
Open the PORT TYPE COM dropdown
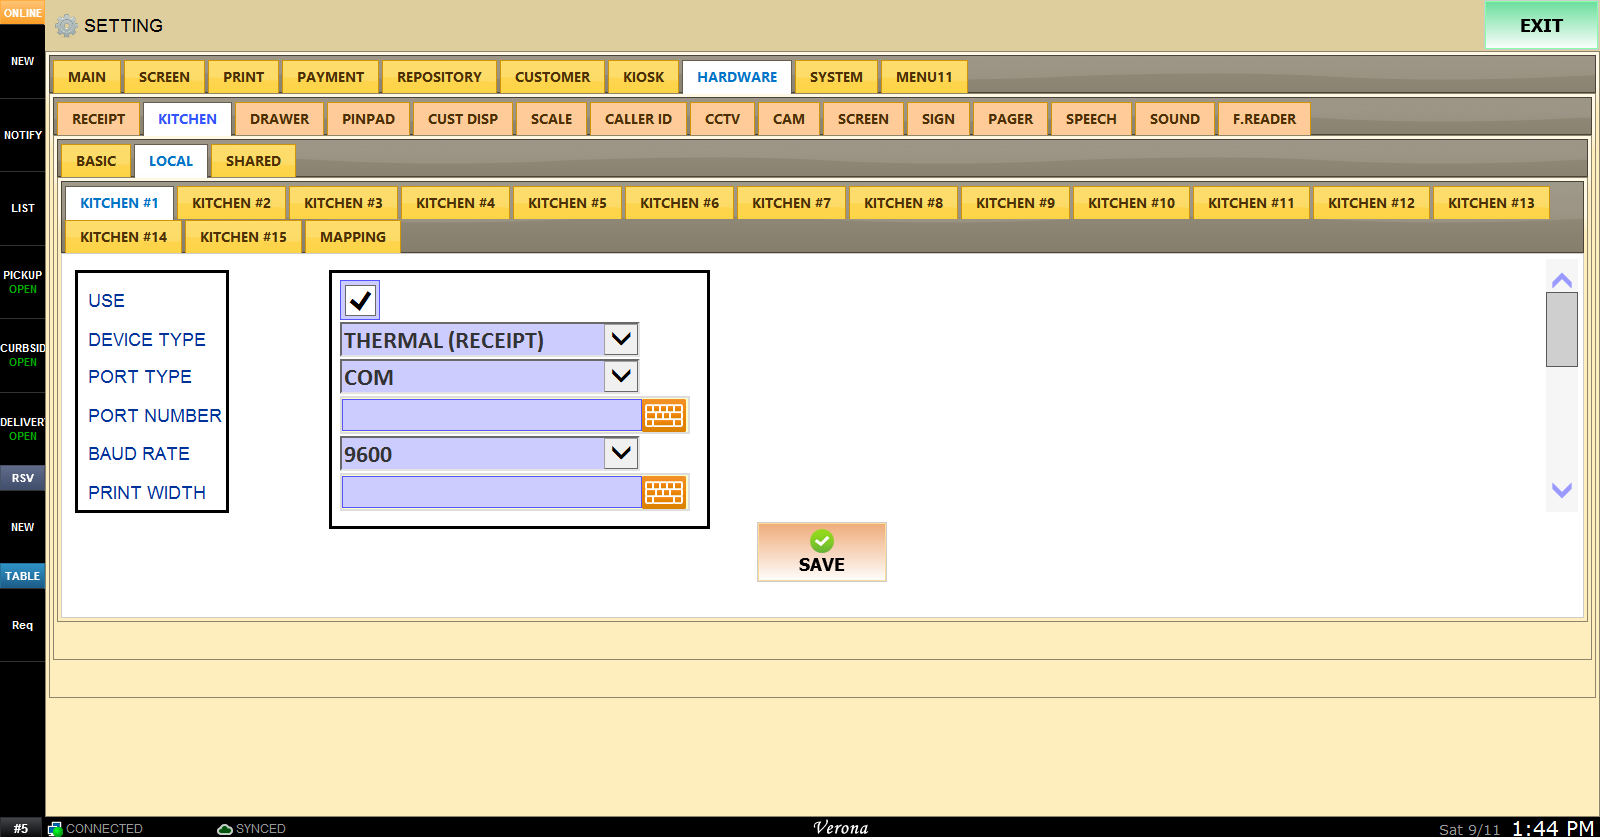coord(621,376)
